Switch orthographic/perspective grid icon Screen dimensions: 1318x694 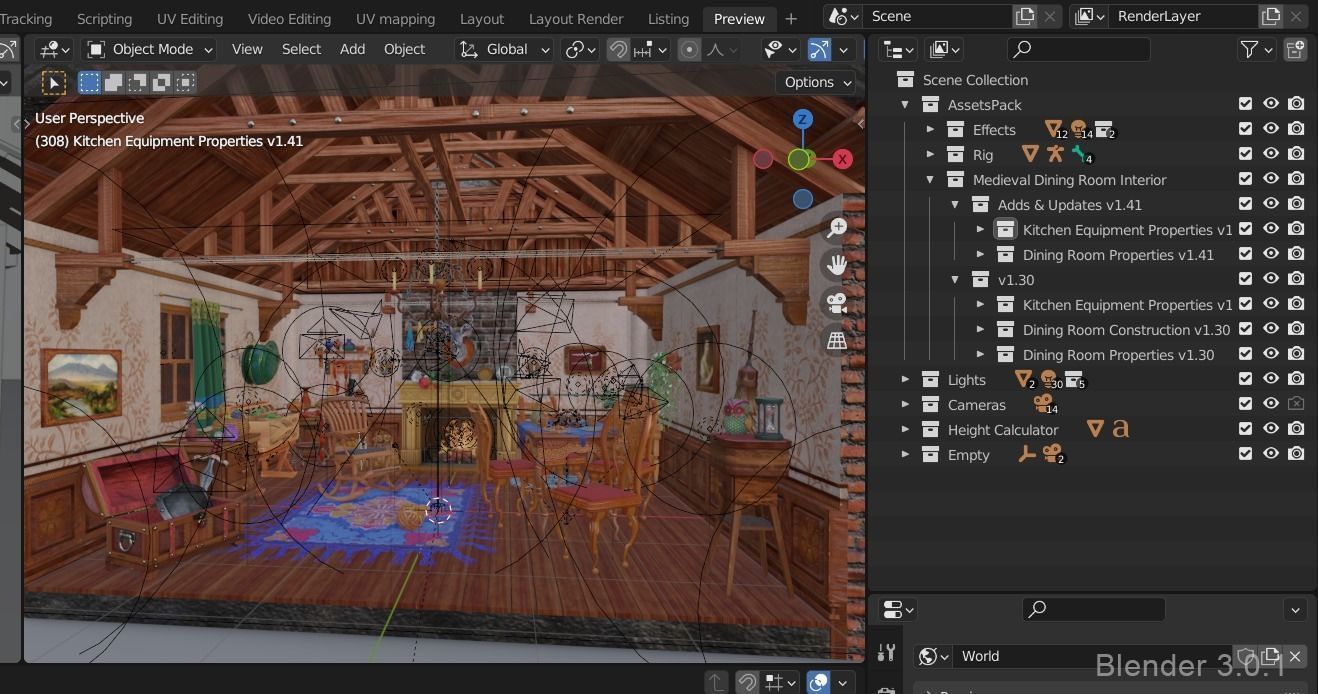836,340
